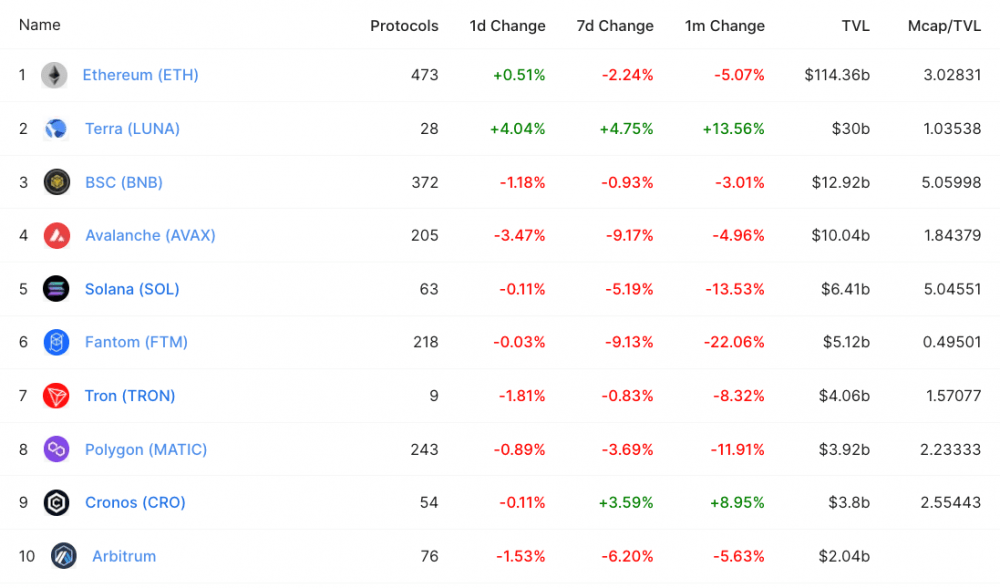Sort by 7d Change column header
Viewport: 1000px width, 588px height.
pyautogui.click(x=615, y=26)
